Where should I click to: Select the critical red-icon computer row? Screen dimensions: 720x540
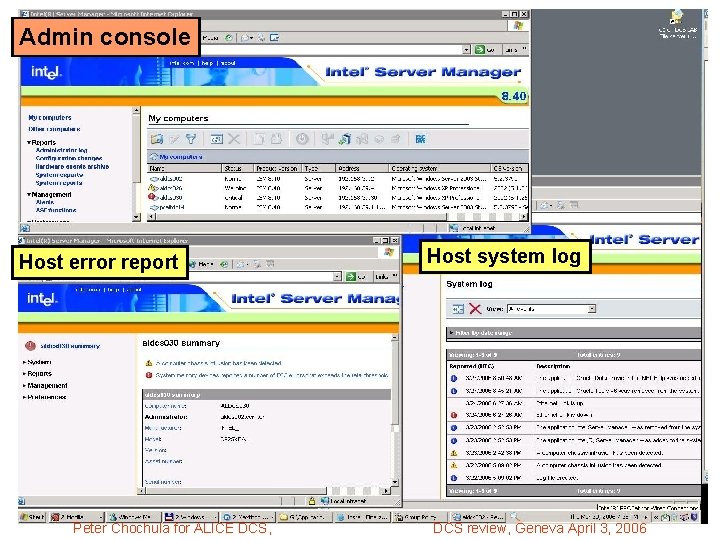tap(338, 197)
